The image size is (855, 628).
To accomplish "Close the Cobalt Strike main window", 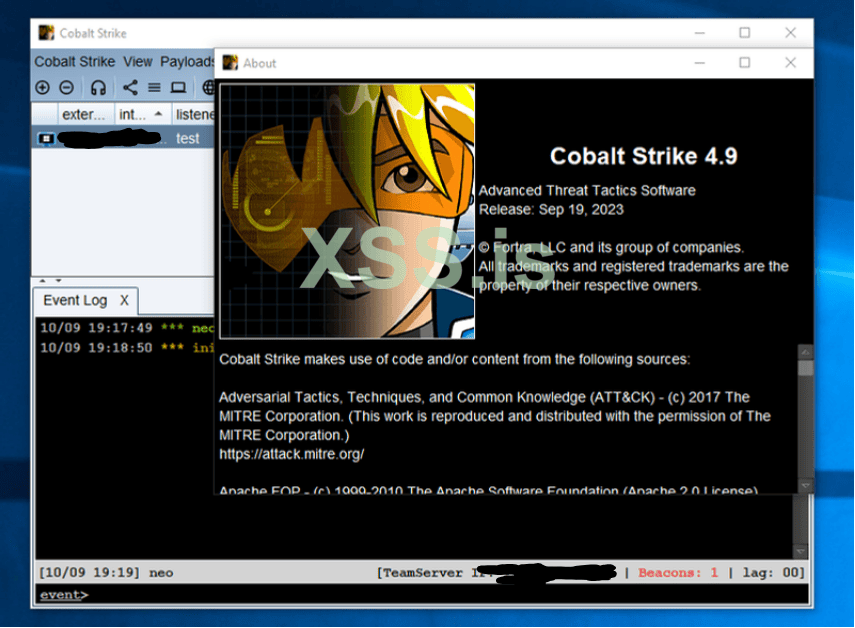I will (790, 33).
